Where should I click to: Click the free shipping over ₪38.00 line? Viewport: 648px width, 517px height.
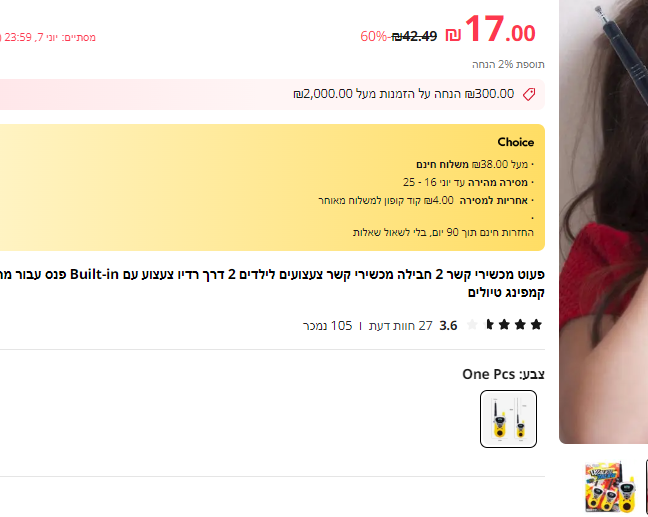point(475,164)
